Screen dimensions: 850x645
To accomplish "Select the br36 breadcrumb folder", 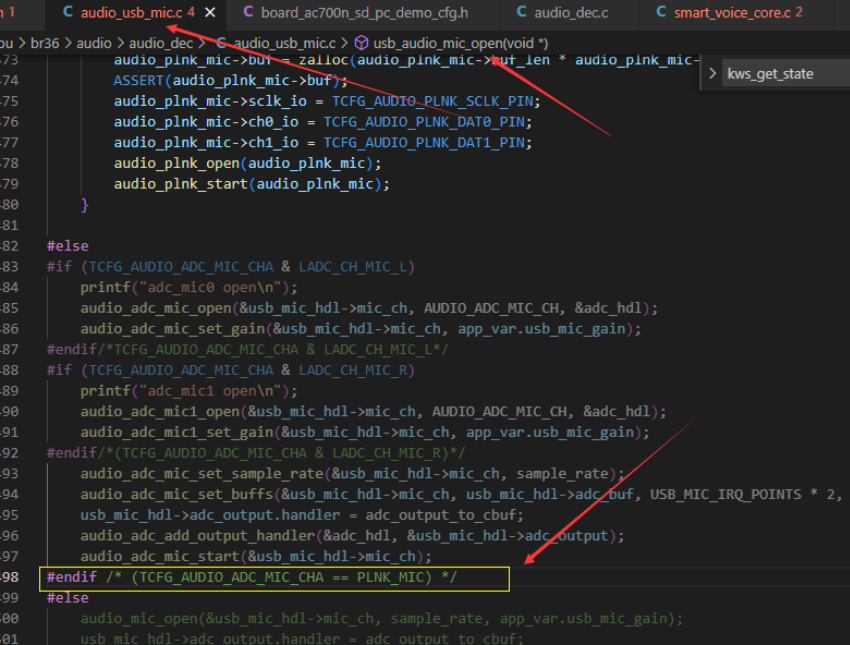I will click(44, 43).
